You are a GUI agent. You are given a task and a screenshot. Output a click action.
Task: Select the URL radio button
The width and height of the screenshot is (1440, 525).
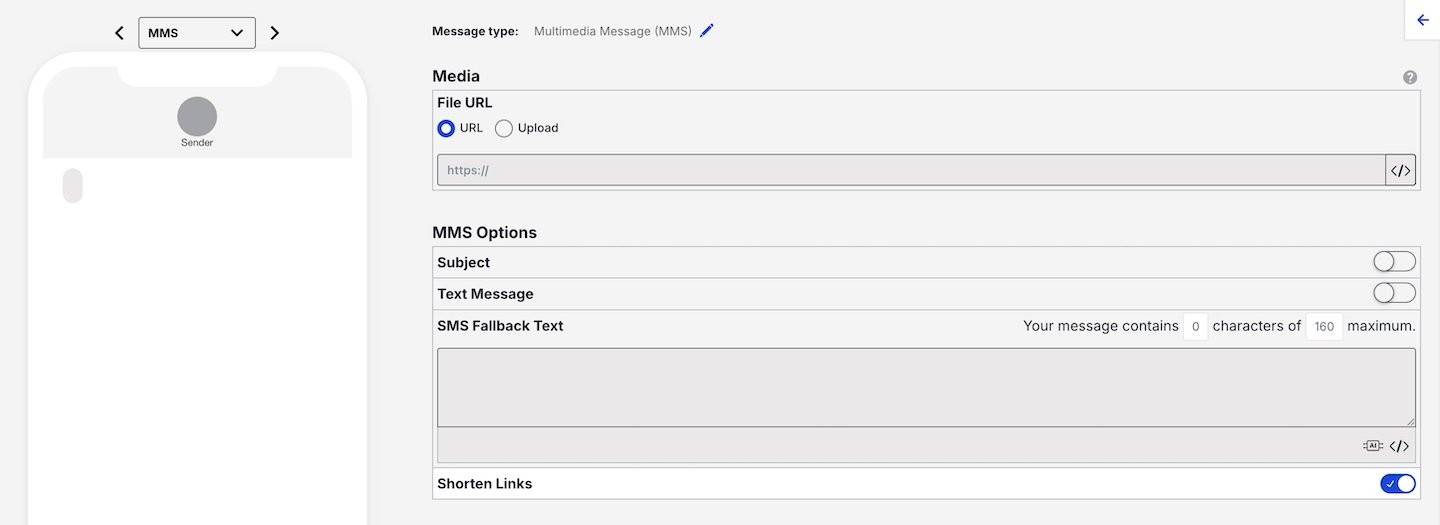click(x=446, y=128)
